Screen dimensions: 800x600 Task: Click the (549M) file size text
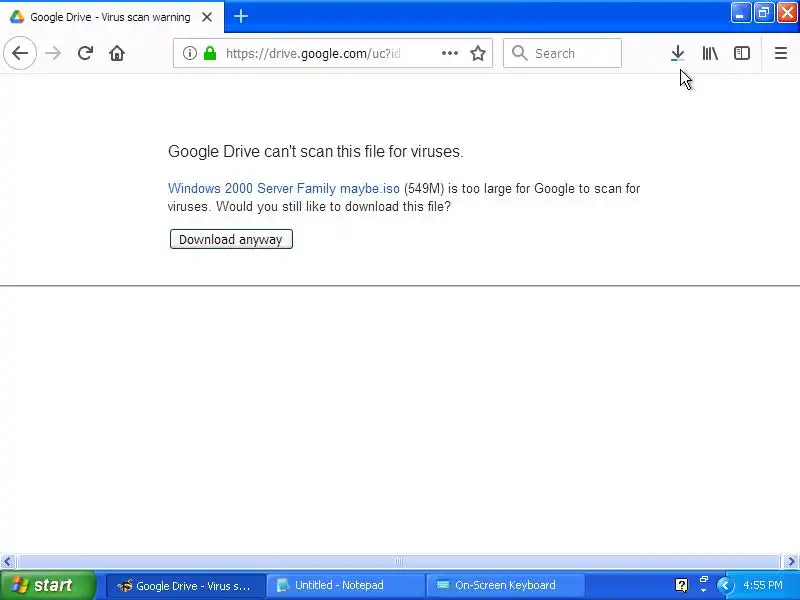coord(424,188)
